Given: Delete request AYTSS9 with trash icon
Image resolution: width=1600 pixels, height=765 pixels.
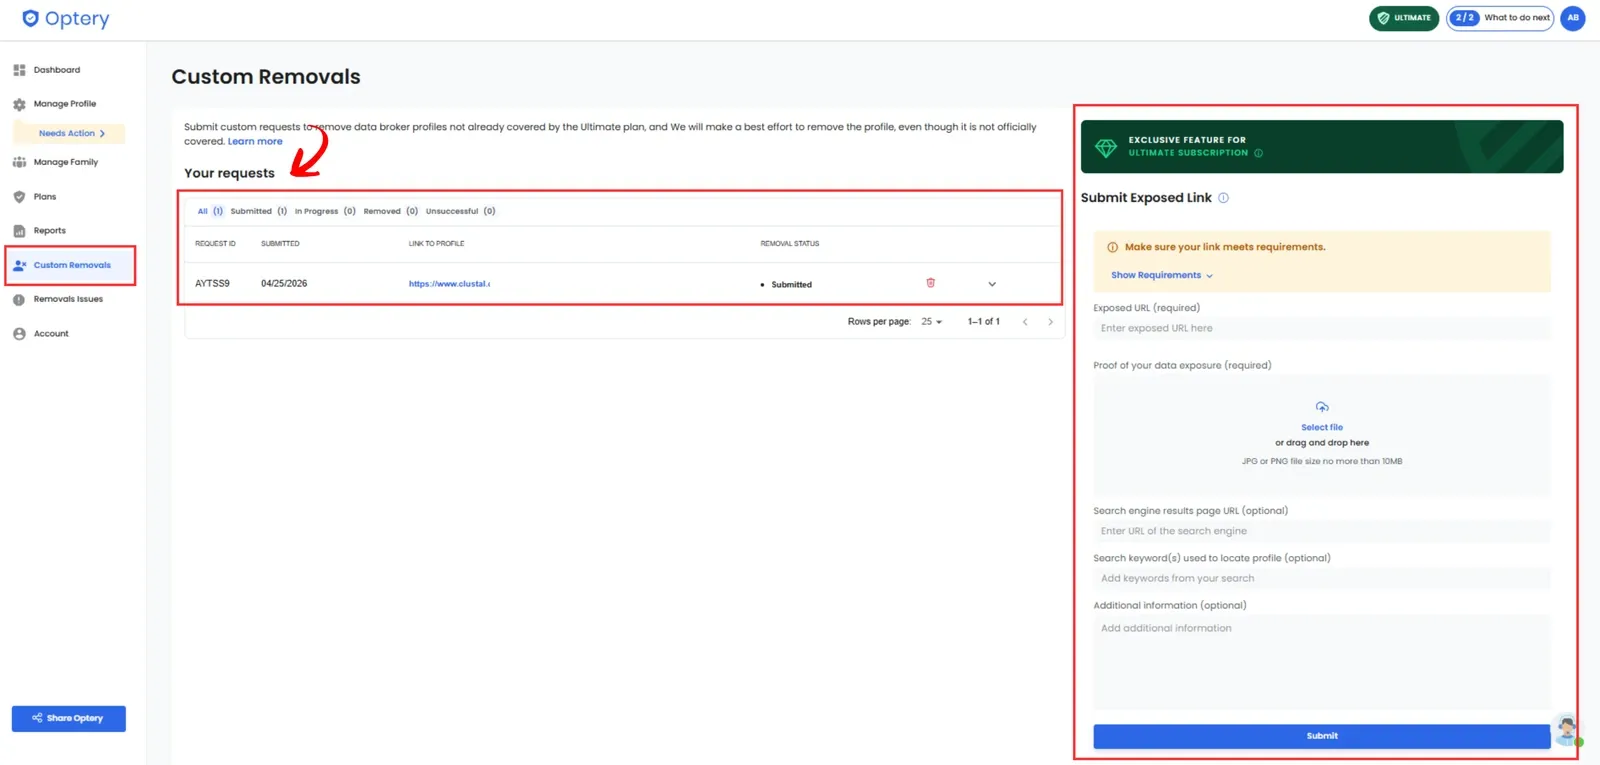Looking at the screenshot, I should point(930,283).
